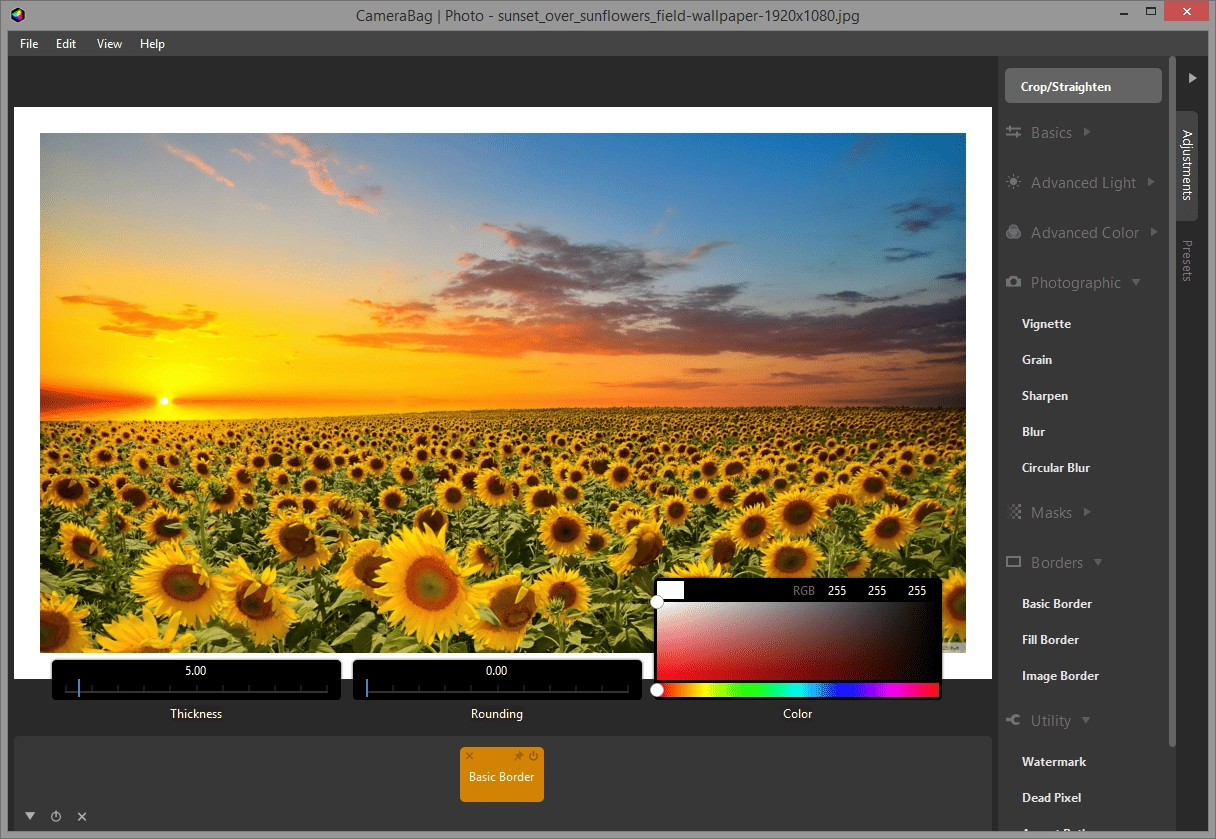Image resolution: width=1216 pixels, height=839 pixels.
Task: Collapse the adjustment tray with the down triangle
Action: point(30,816)
